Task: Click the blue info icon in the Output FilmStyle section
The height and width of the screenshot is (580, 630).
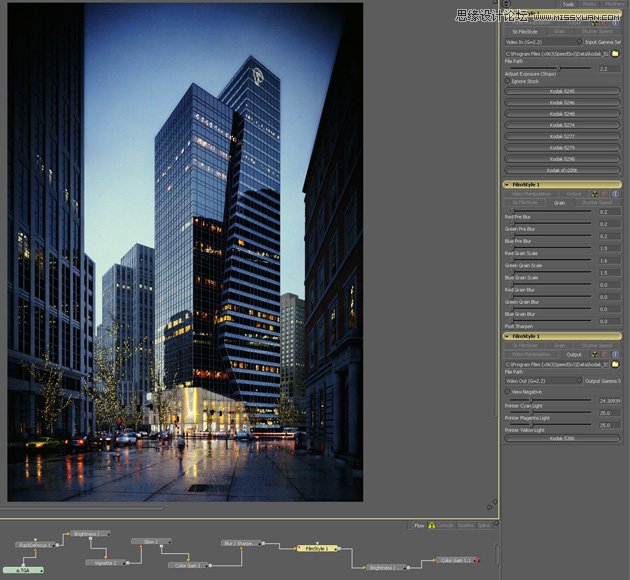Action: pyautogui.click(x=616, y=355)
